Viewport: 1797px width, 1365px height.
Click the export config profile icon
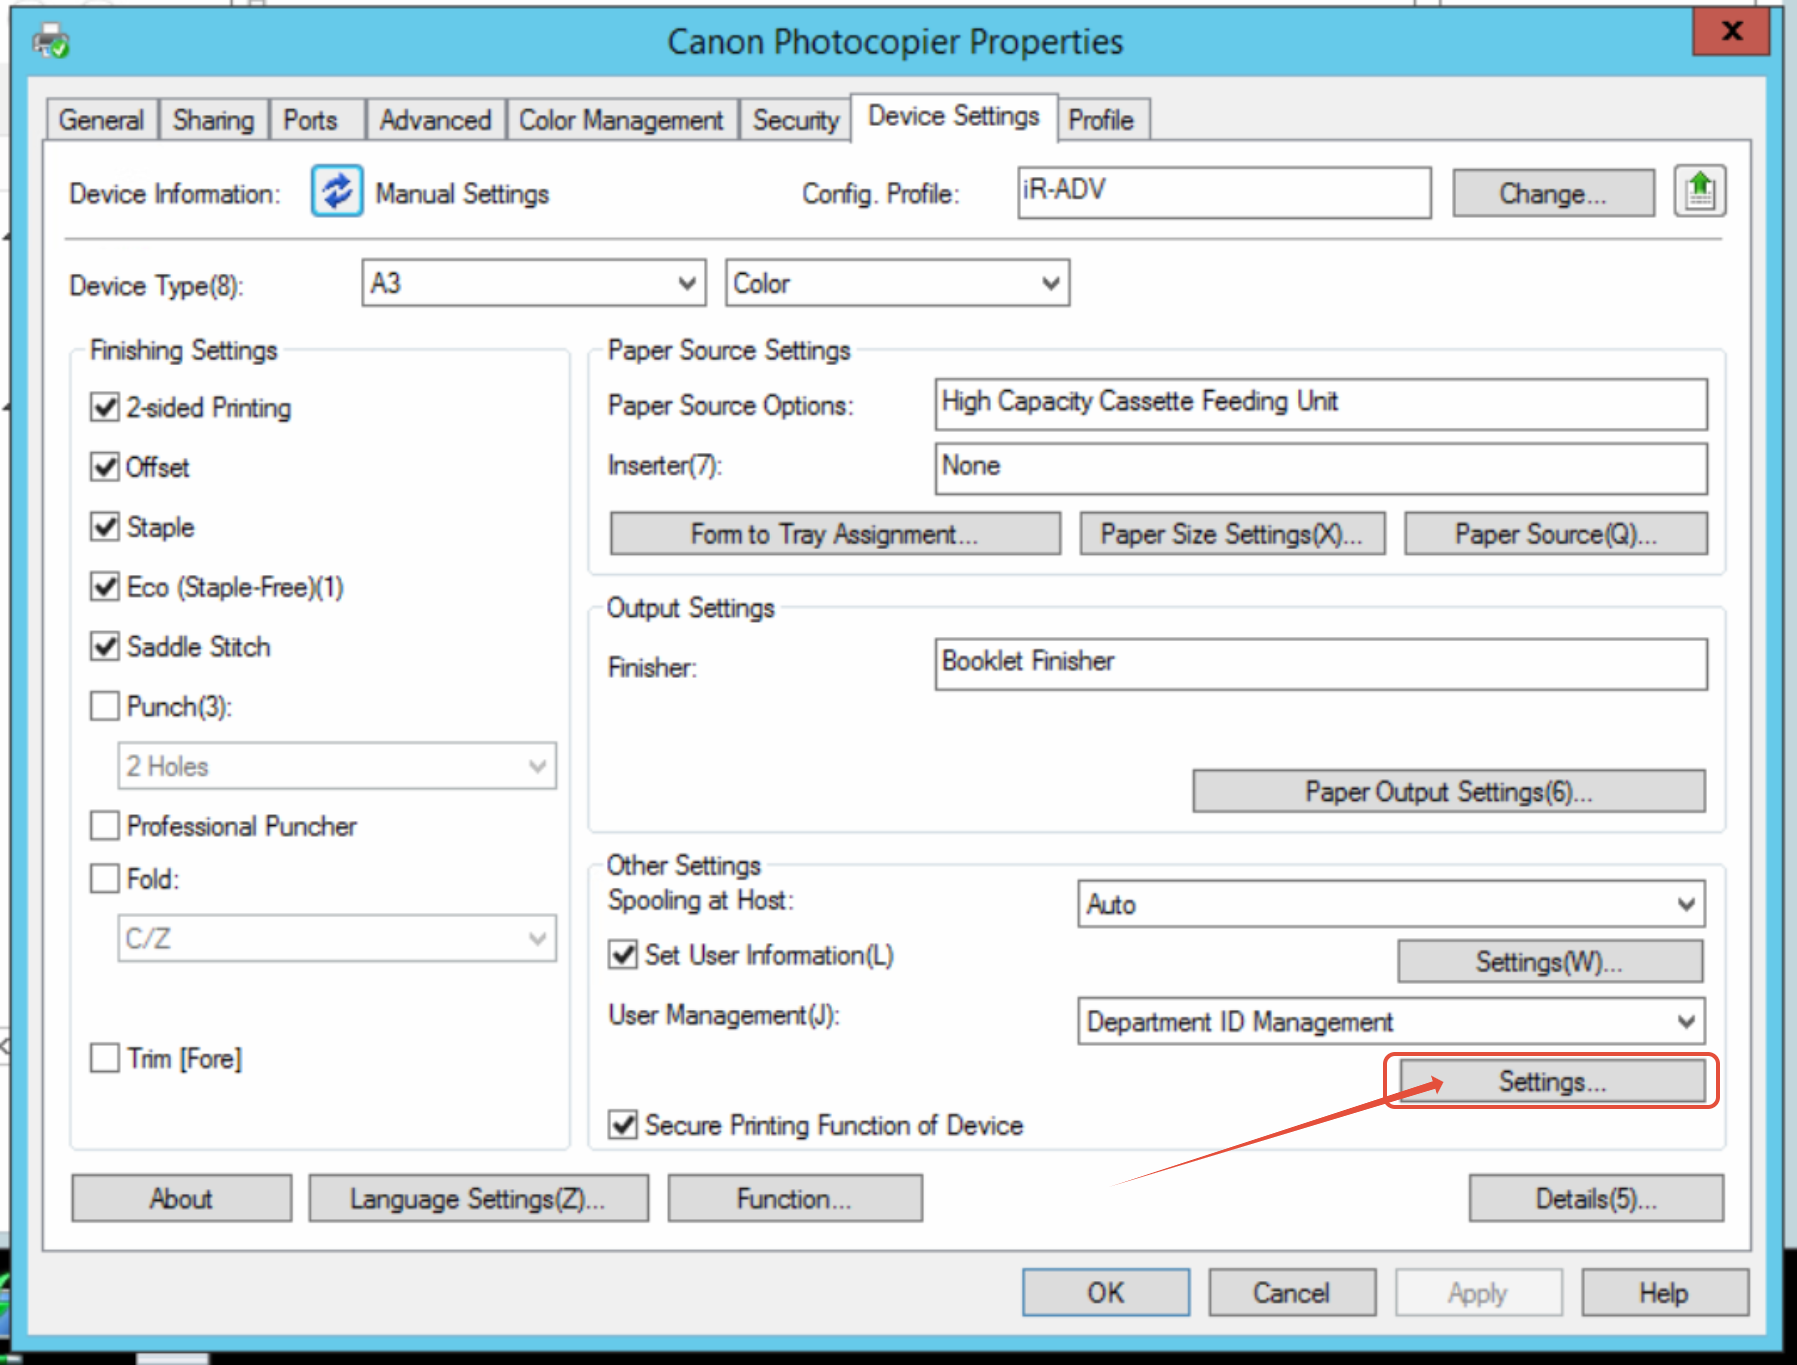[x=1700, y=191]
